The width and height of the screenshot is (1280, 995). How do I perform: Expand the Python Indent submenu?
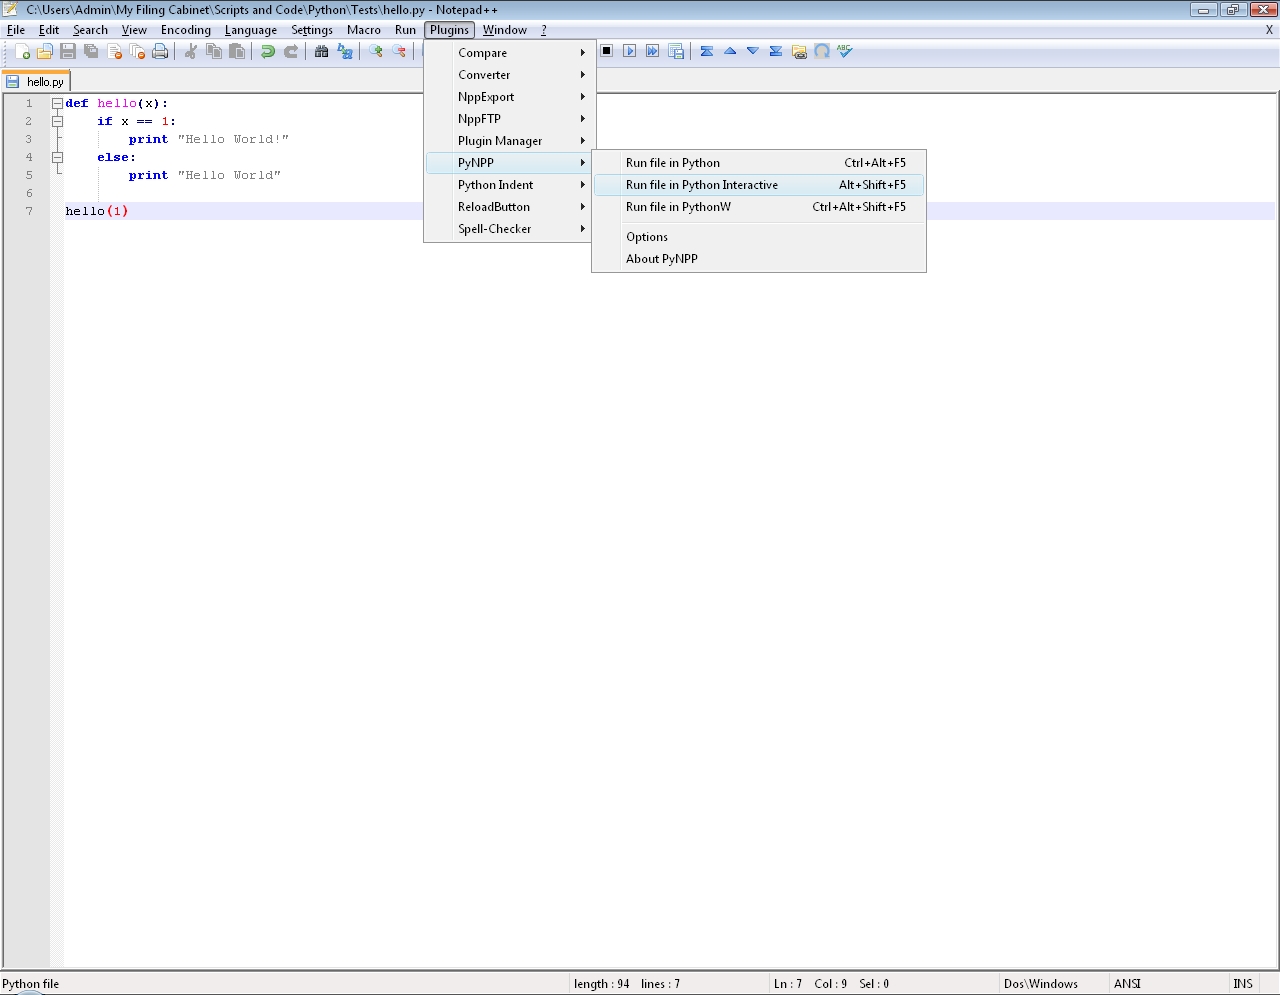click(510, 185)
